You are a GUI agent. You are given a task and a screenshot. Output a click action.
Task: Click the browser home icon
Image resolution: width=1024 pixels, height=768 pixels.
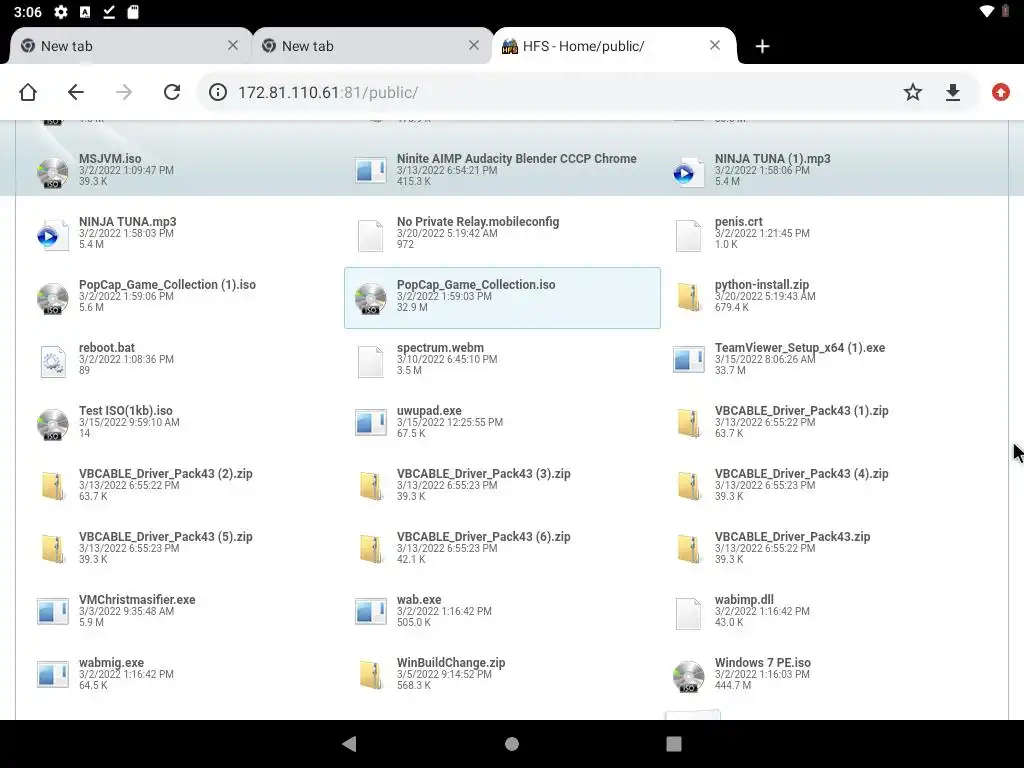click(x=28, y=92)
